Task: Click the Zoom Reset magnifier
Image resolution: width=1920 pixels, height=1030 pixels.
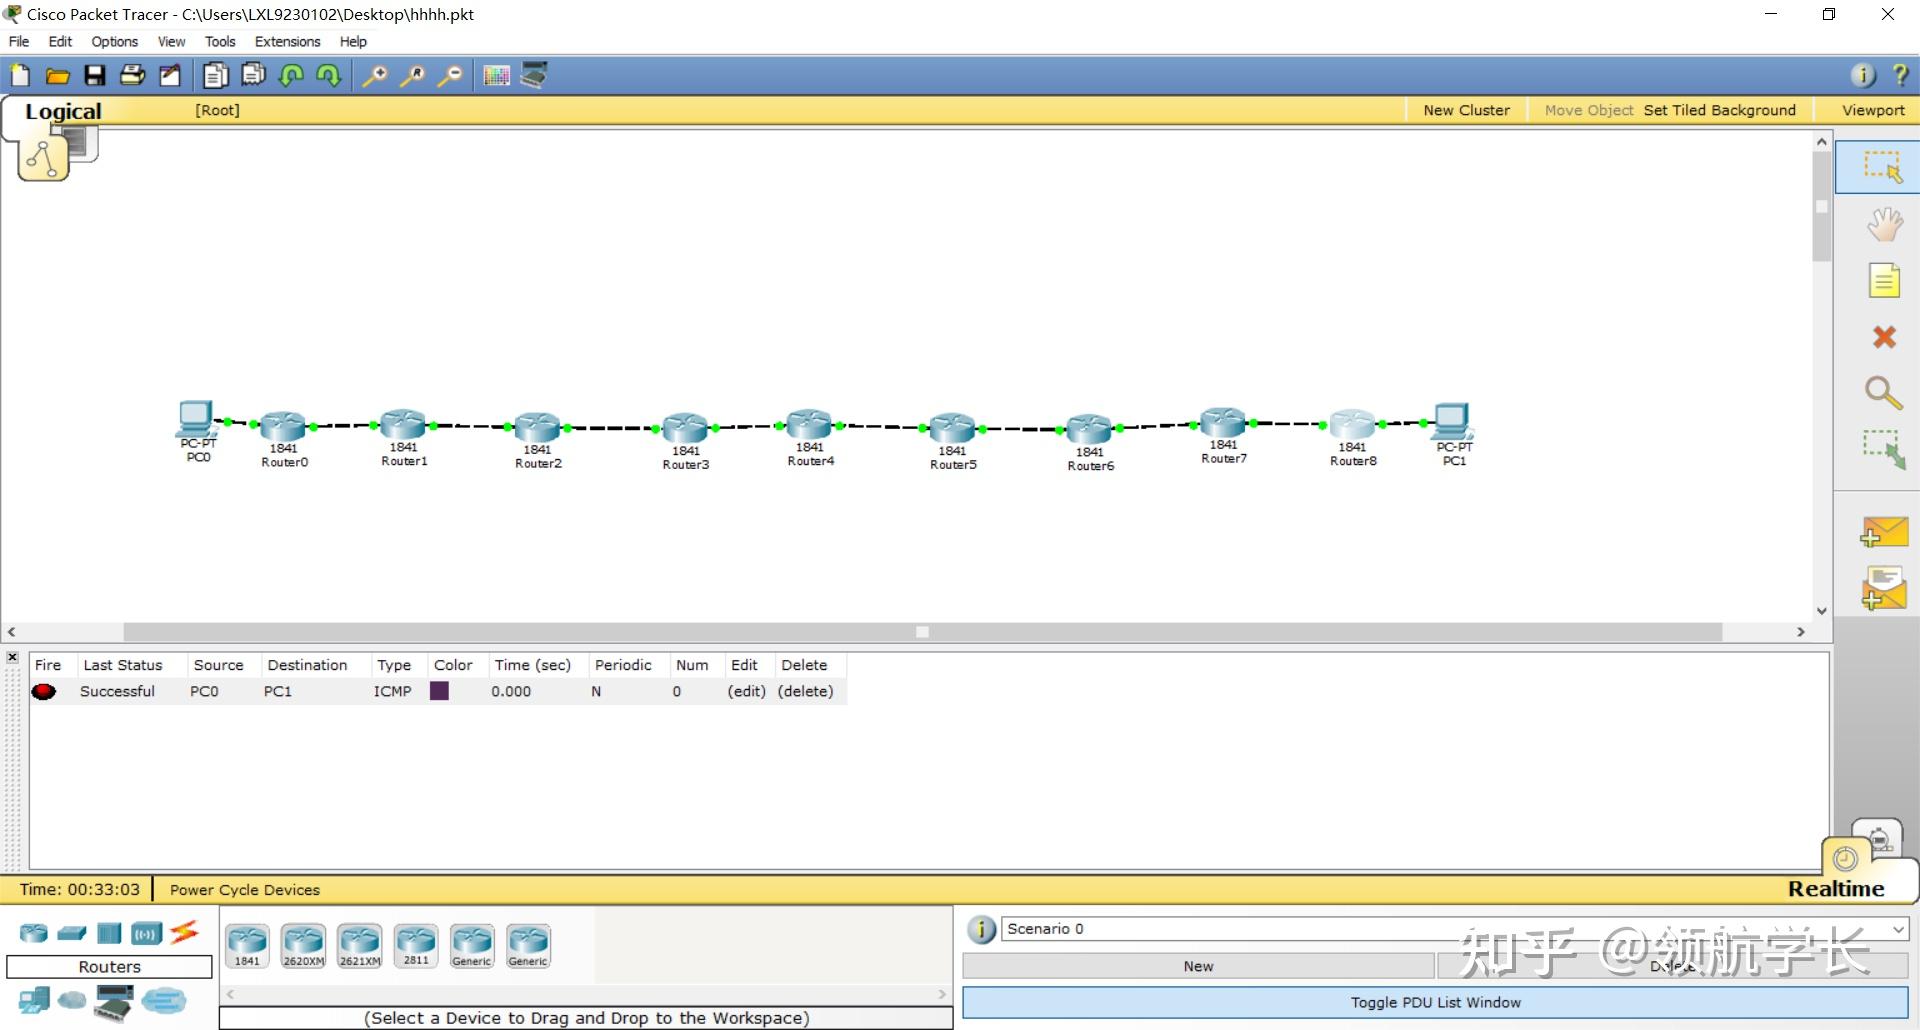Action: 412,75
